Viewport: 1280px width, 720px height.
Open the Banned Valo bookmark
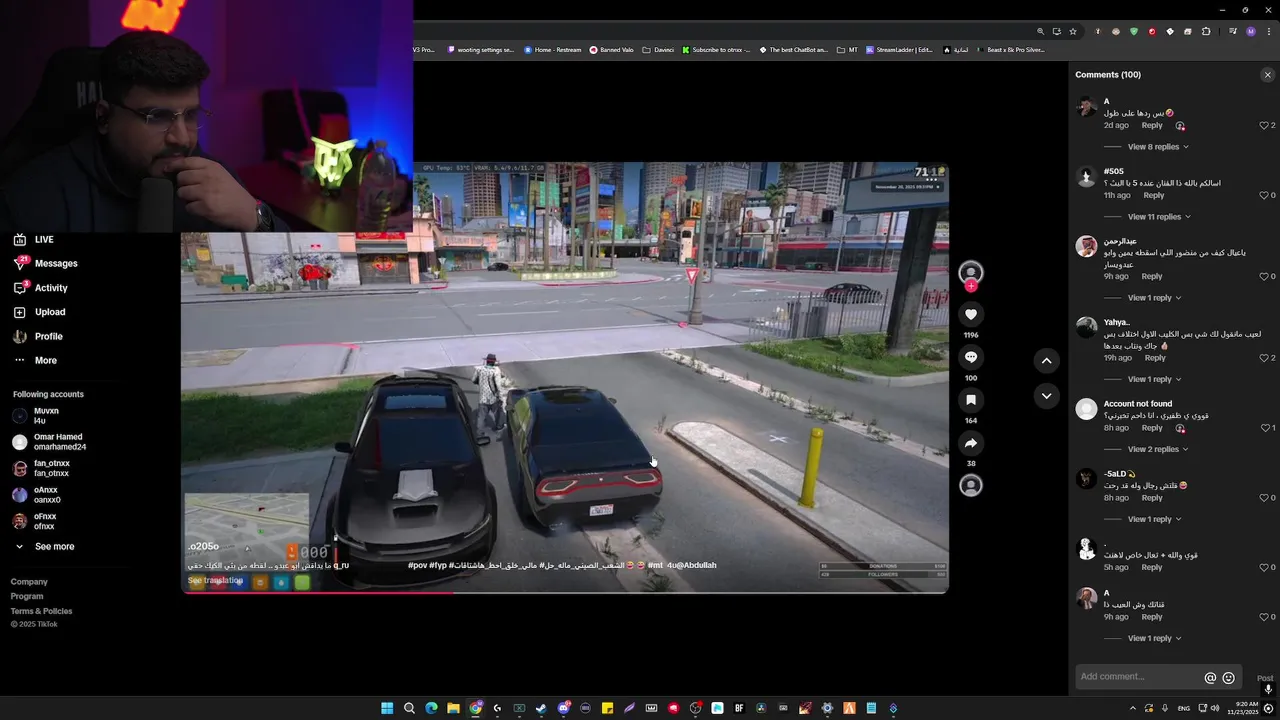pos(611,50)
